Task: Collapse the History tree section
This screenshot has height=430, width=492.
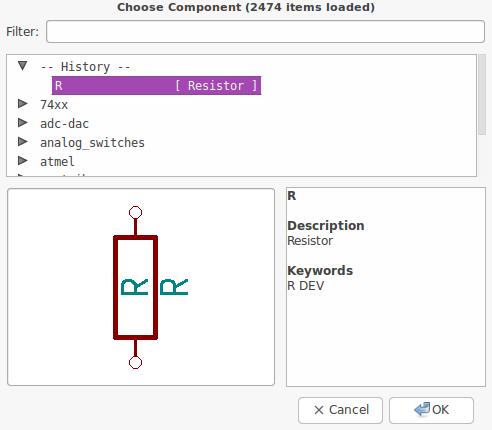Action: tap(22, 66)
